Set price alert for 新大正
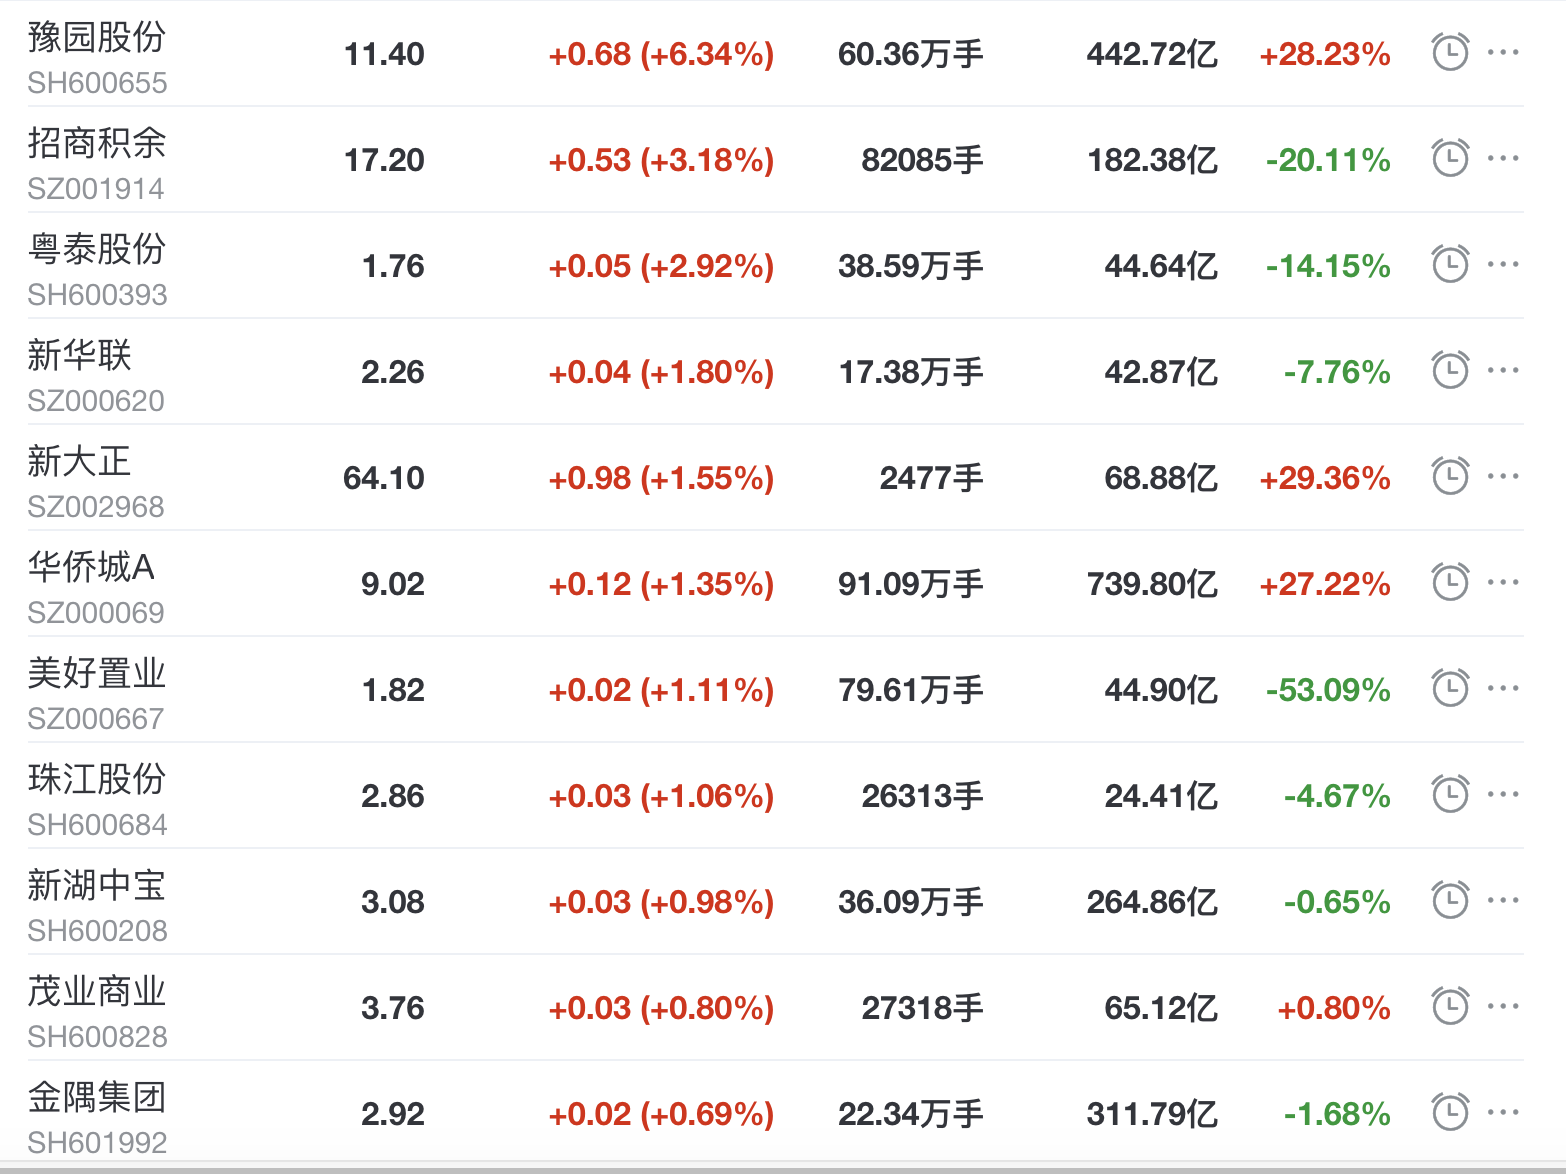Viewport: 1566px width, 1174px height. (1450, 476)
